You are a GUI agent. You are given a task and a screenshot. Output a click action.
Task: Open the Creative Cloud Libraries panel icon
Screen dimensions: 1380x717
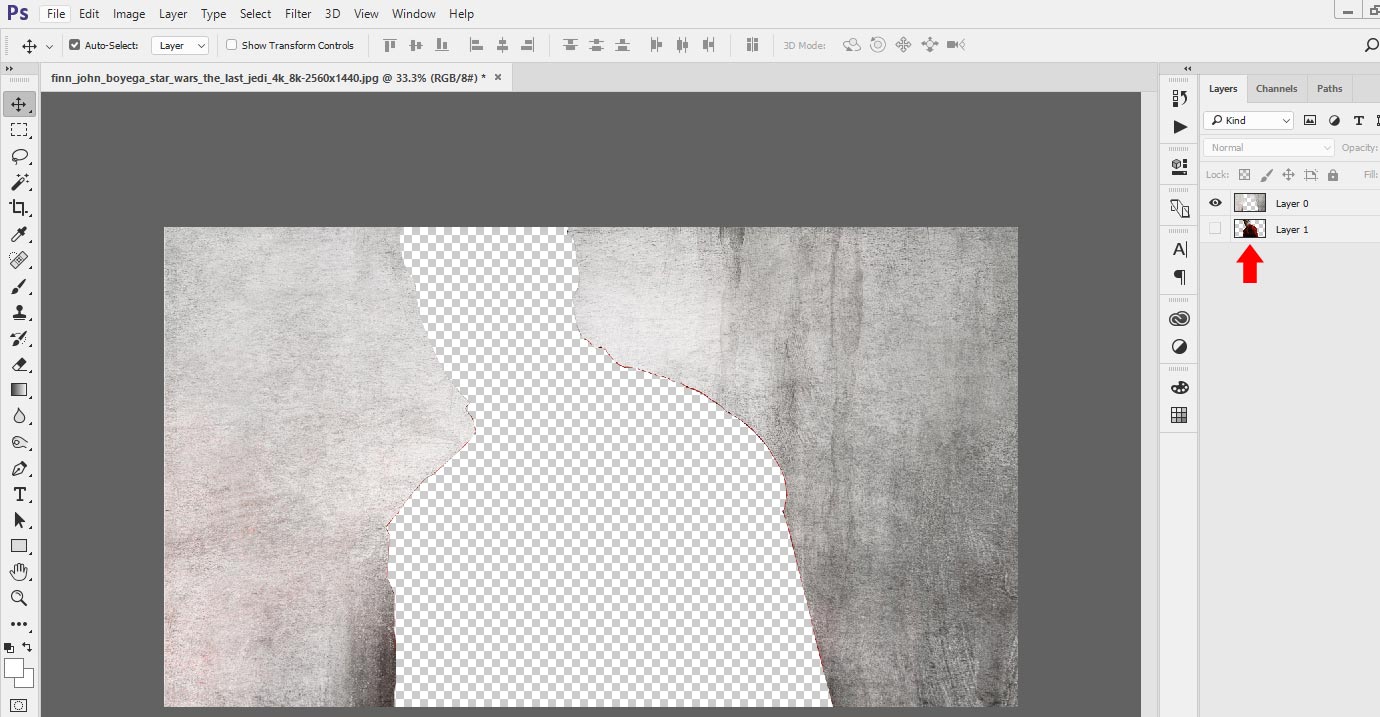[x=1180, y=319]
